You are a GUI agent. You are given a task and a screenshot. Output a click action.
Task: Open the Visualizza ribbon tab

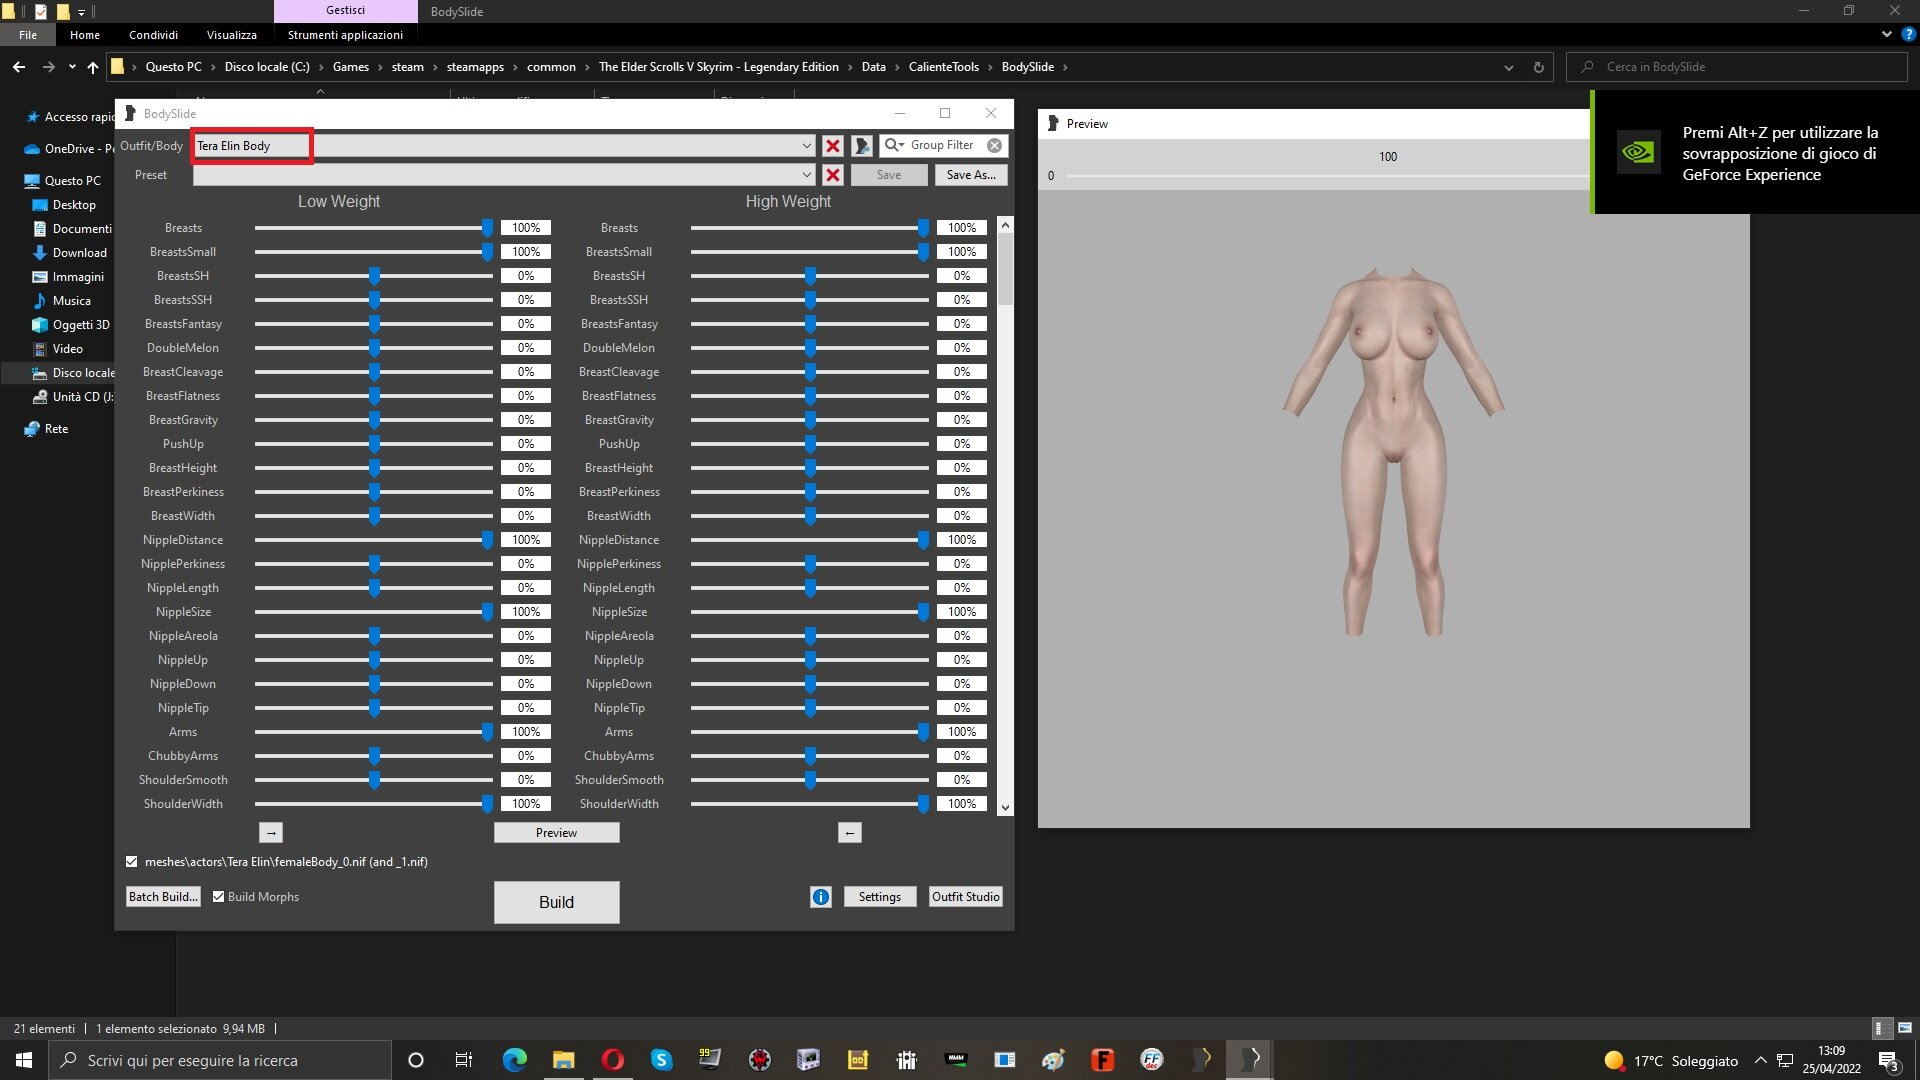tap(232, 35)
